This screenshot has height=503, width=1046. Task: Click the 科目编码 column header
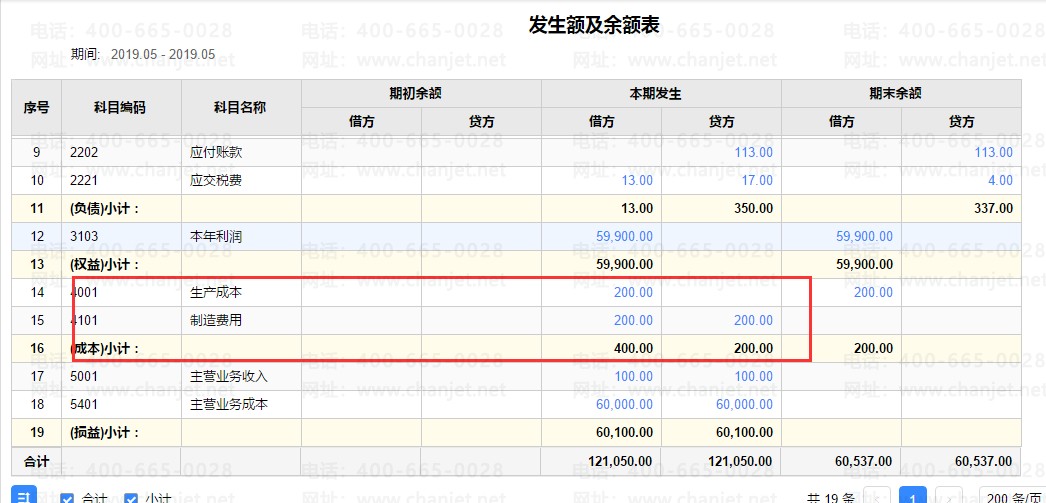(x=121, y=107)
